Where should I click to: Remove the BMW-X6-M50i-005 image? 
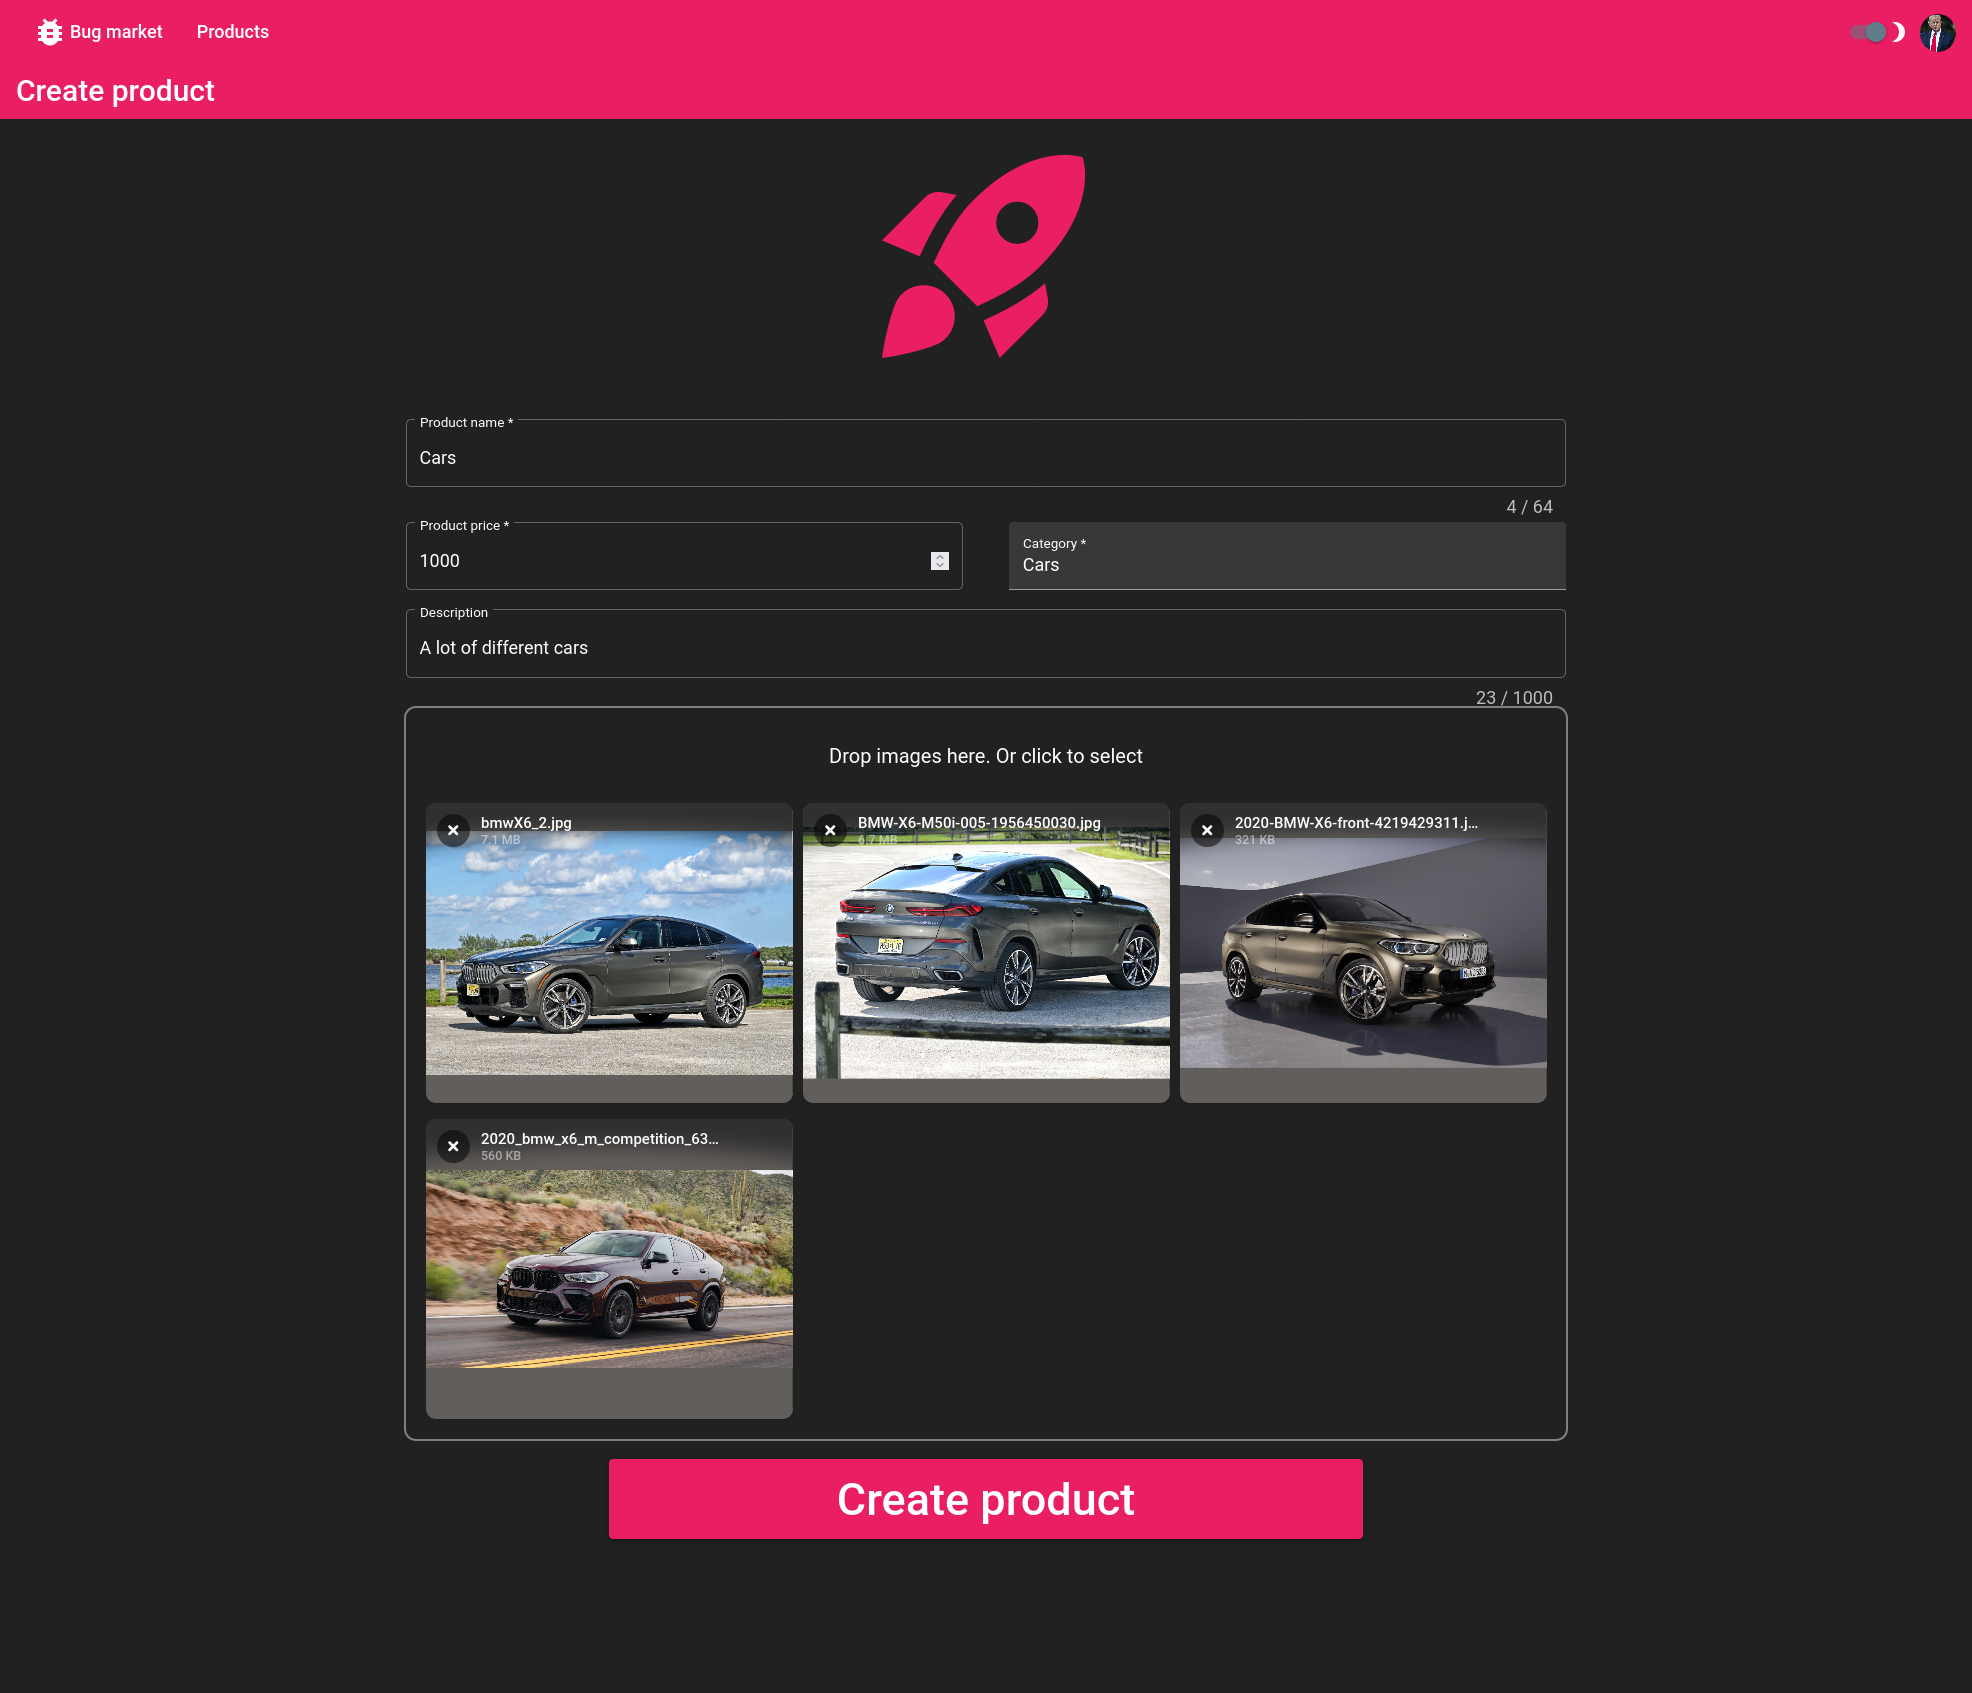[830, 830]
